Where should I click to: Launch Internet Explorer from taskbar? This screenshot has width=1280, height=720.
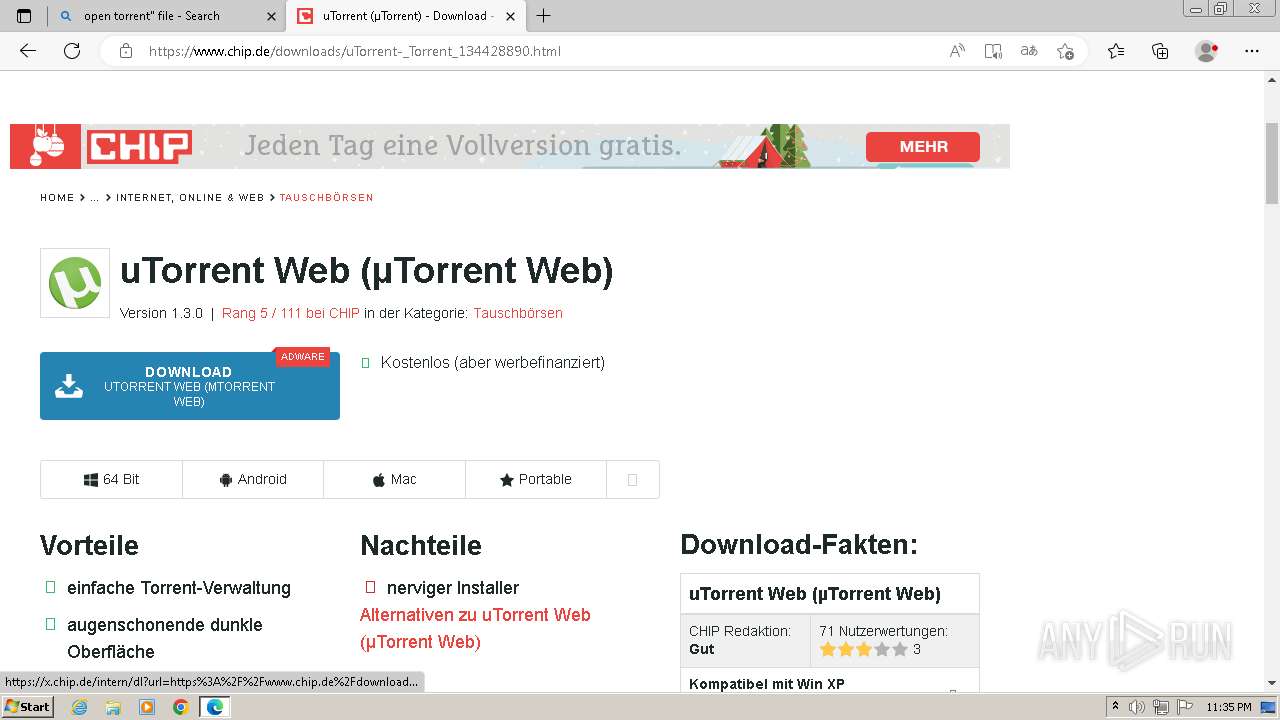(80, 707)
